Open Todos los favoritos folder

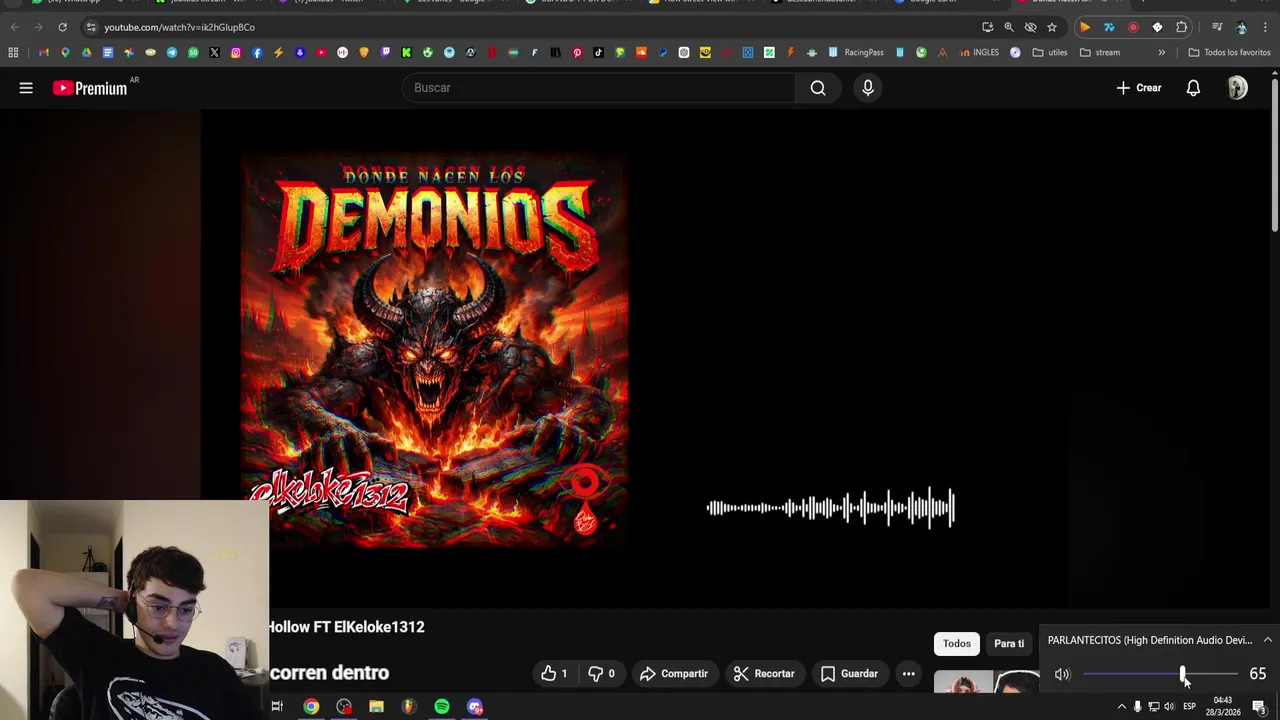tap(1229, 52)
